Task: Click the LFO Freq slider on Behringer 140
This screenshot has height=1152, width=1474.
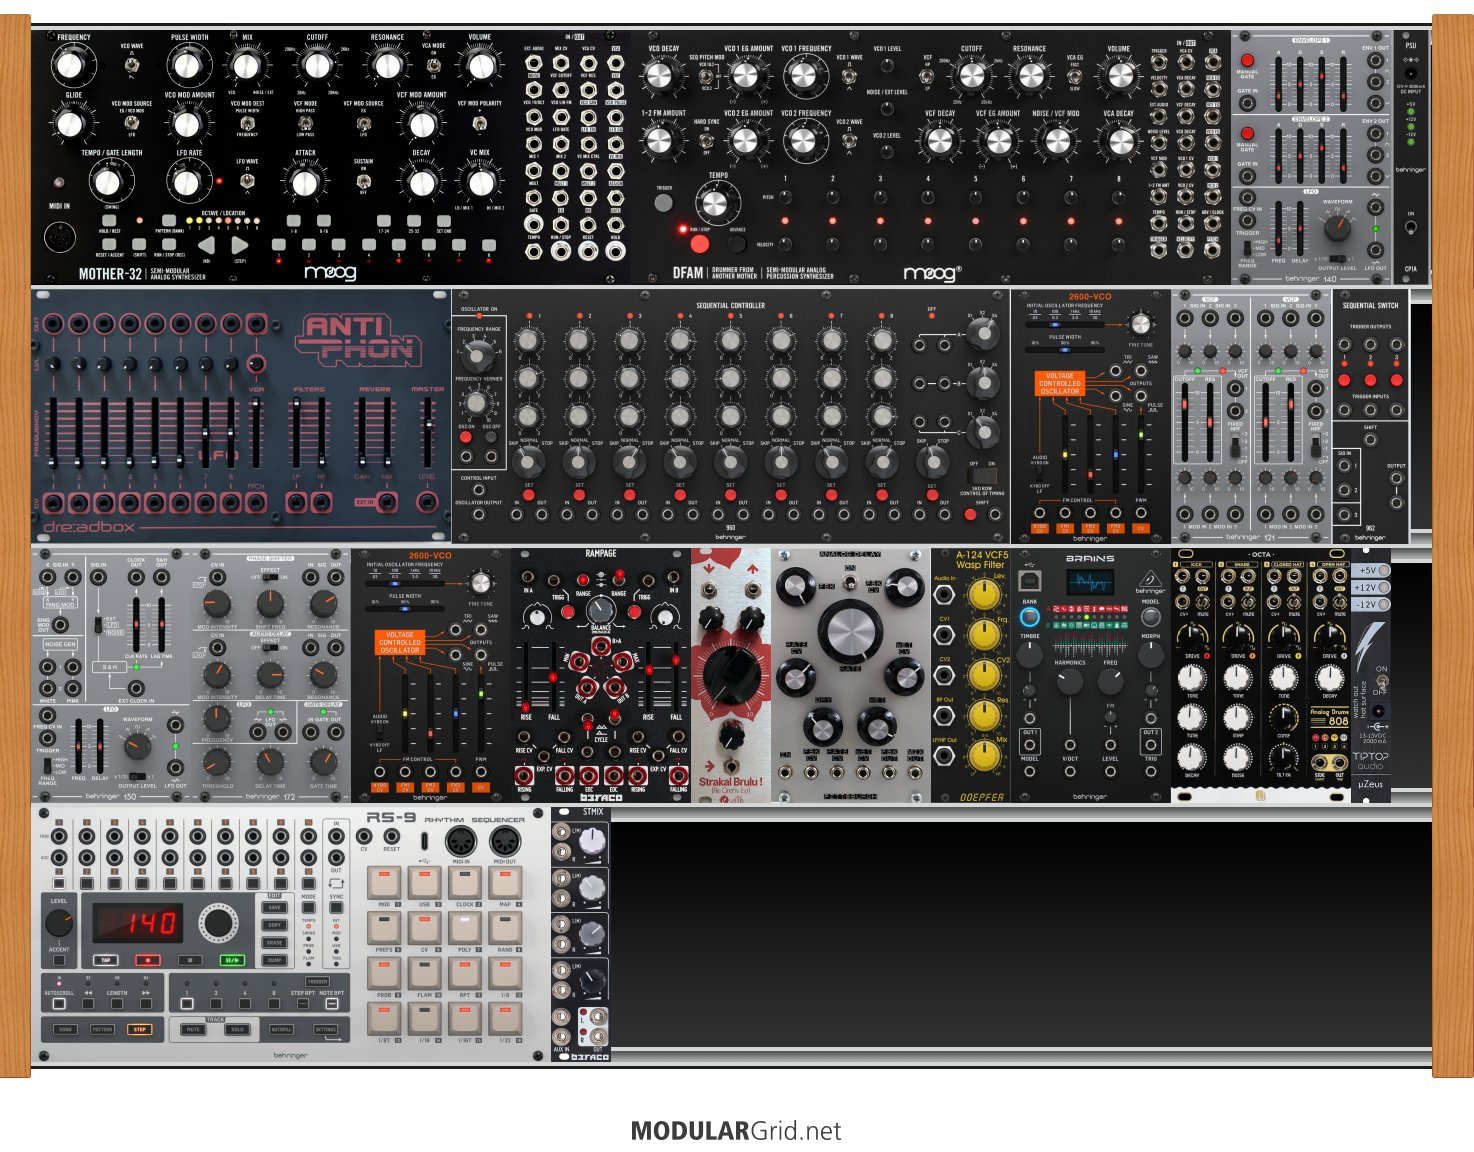Action: tap(1279, 227)
